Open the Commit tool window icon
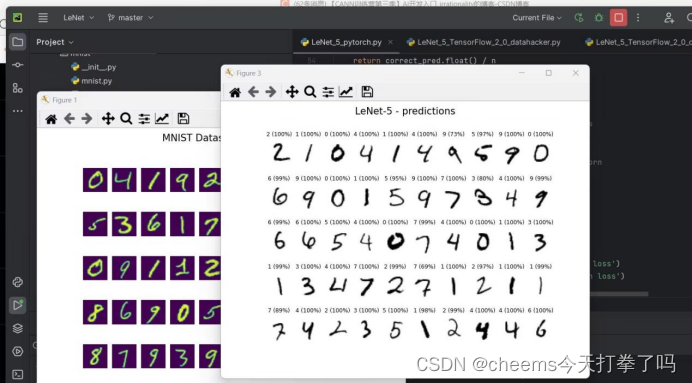This screenshot has height=383, width=692. (18, 65)
